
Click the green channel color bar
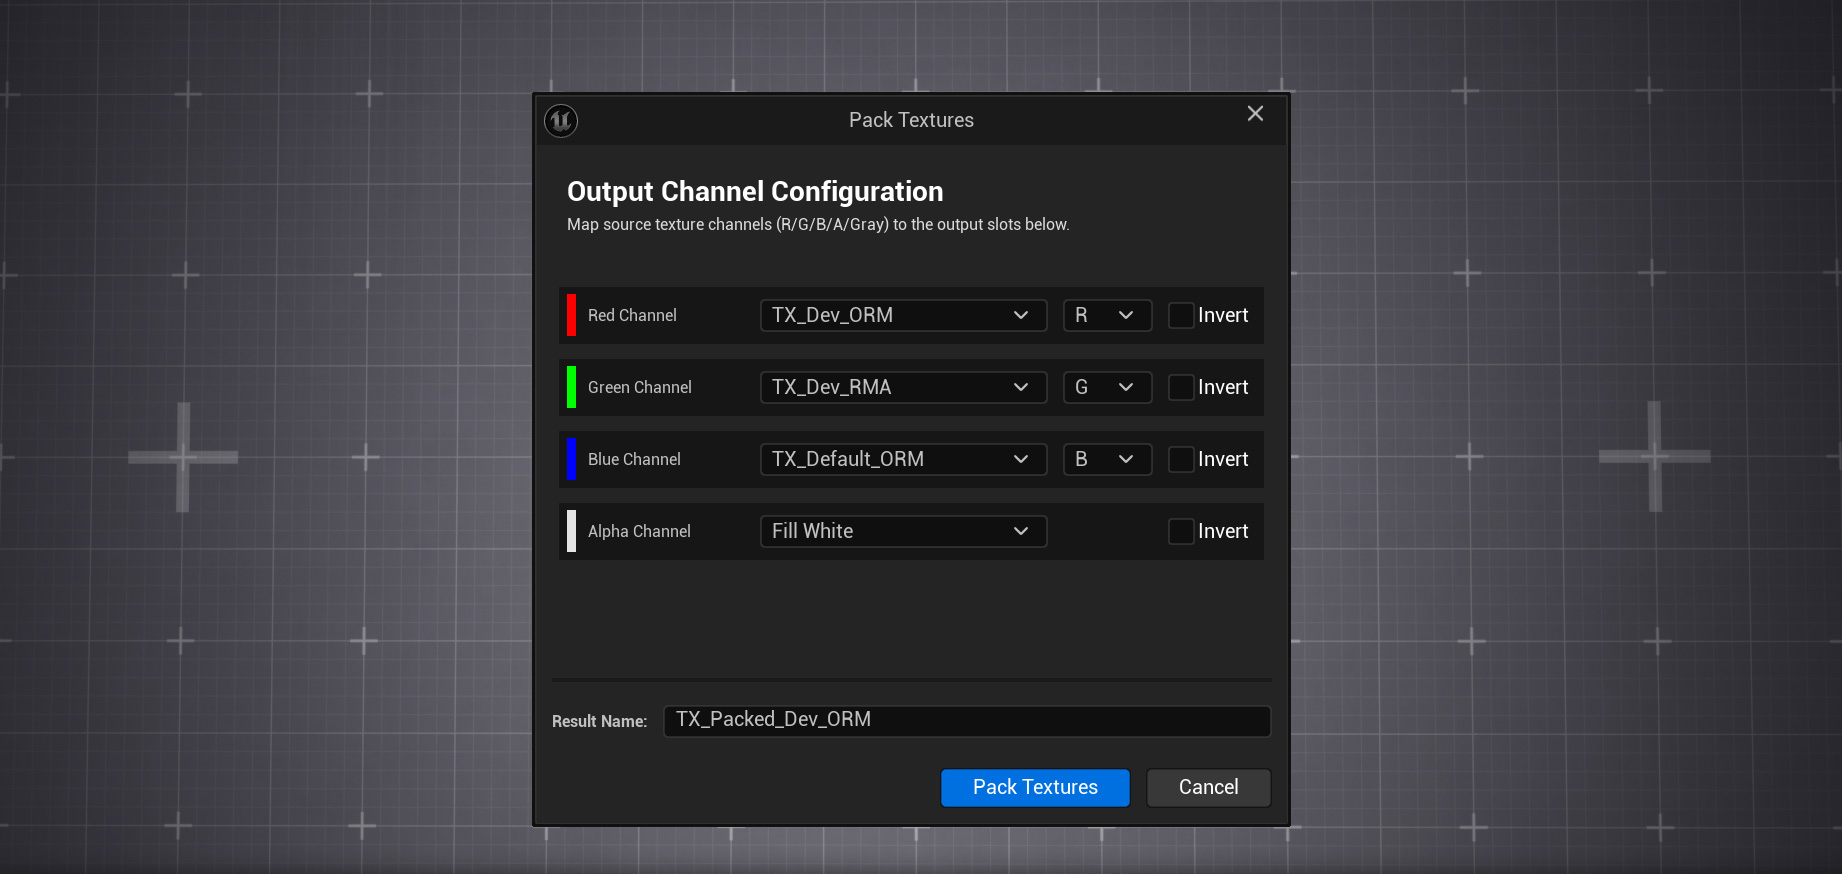571,387
